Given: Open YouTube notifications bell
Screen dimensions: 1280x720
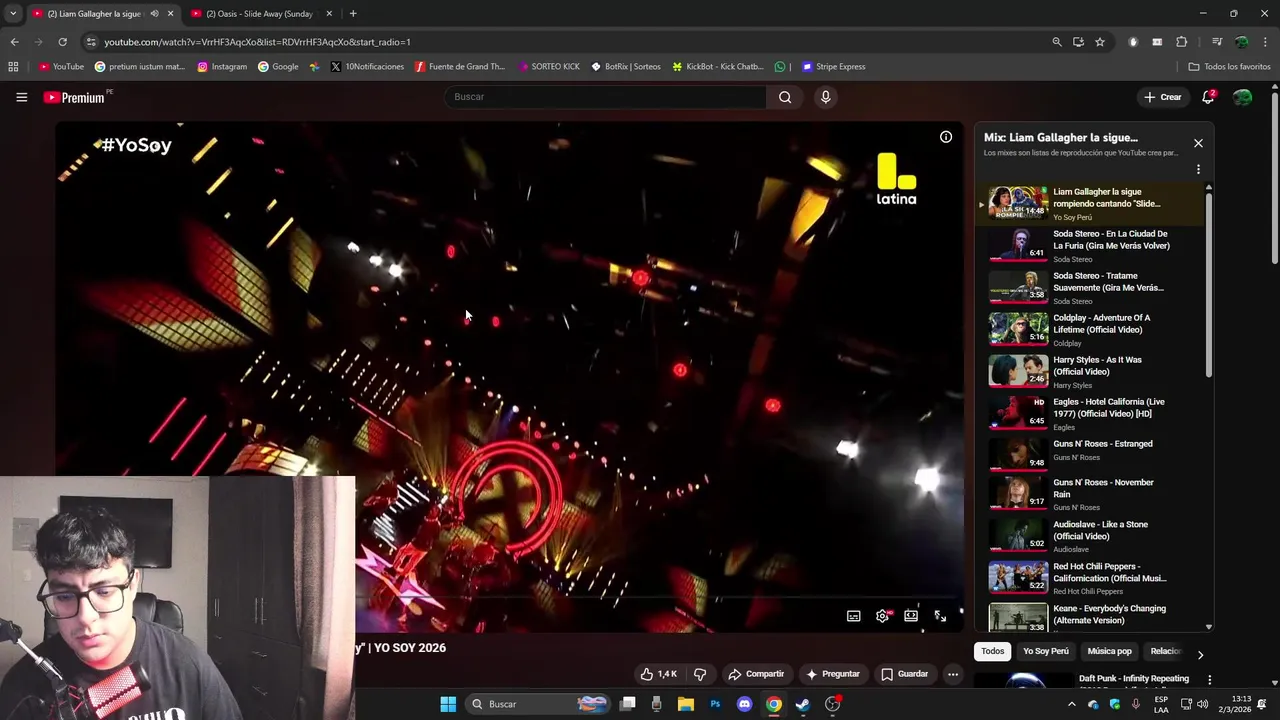Looking at the screenshot, I should [x=1208, y=97].
